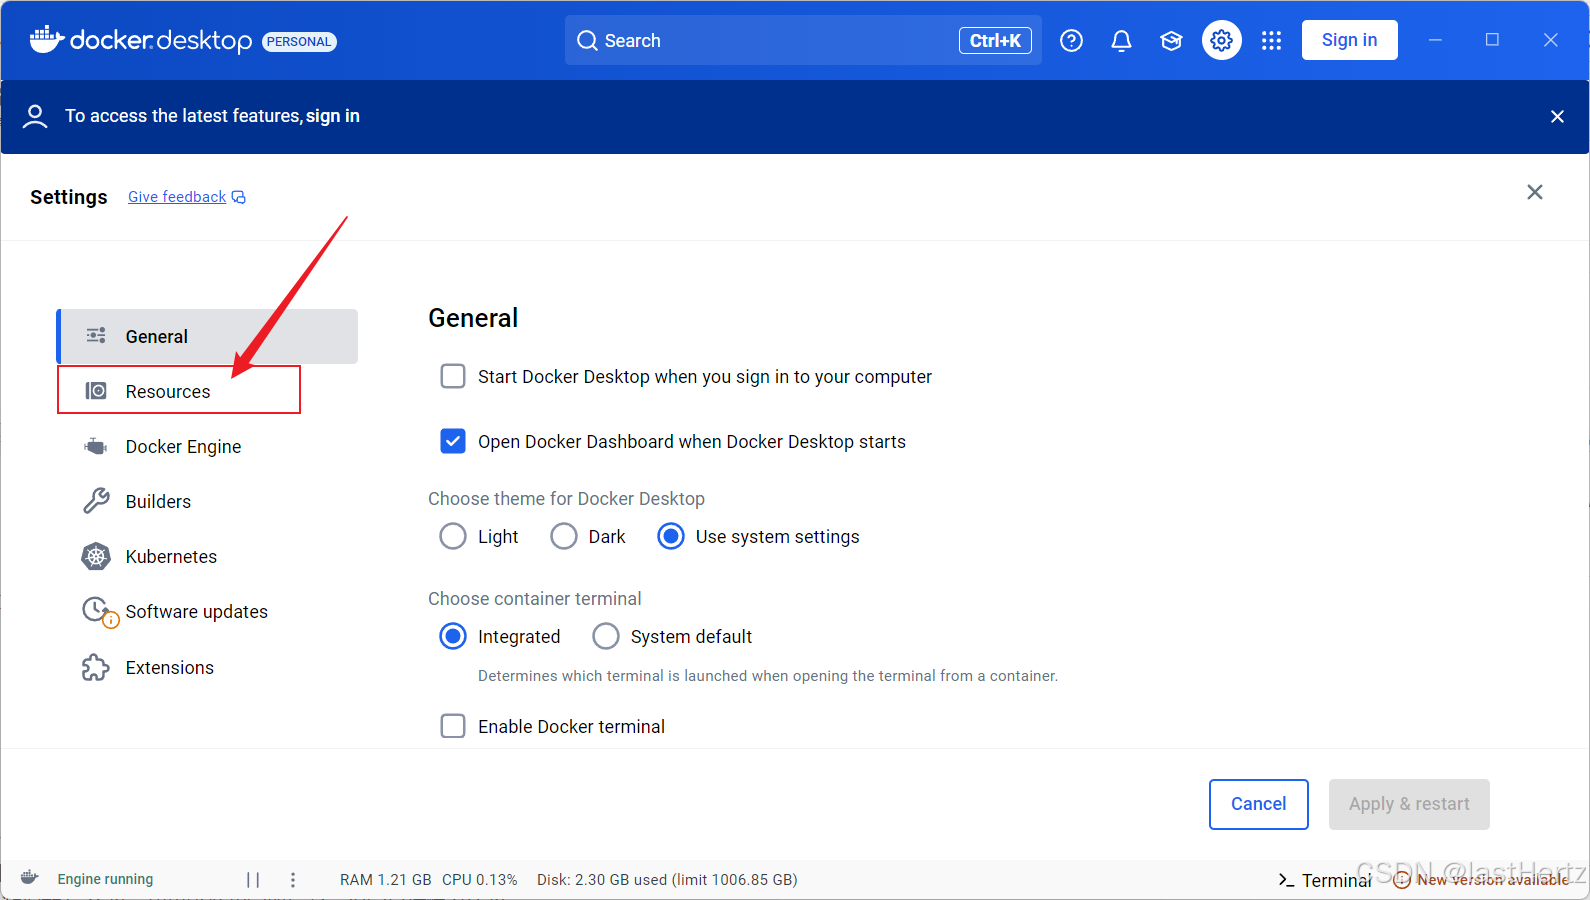Click the CPU 0.13% readout
This screenshot has width=1590, height=900.
(480, 880)
